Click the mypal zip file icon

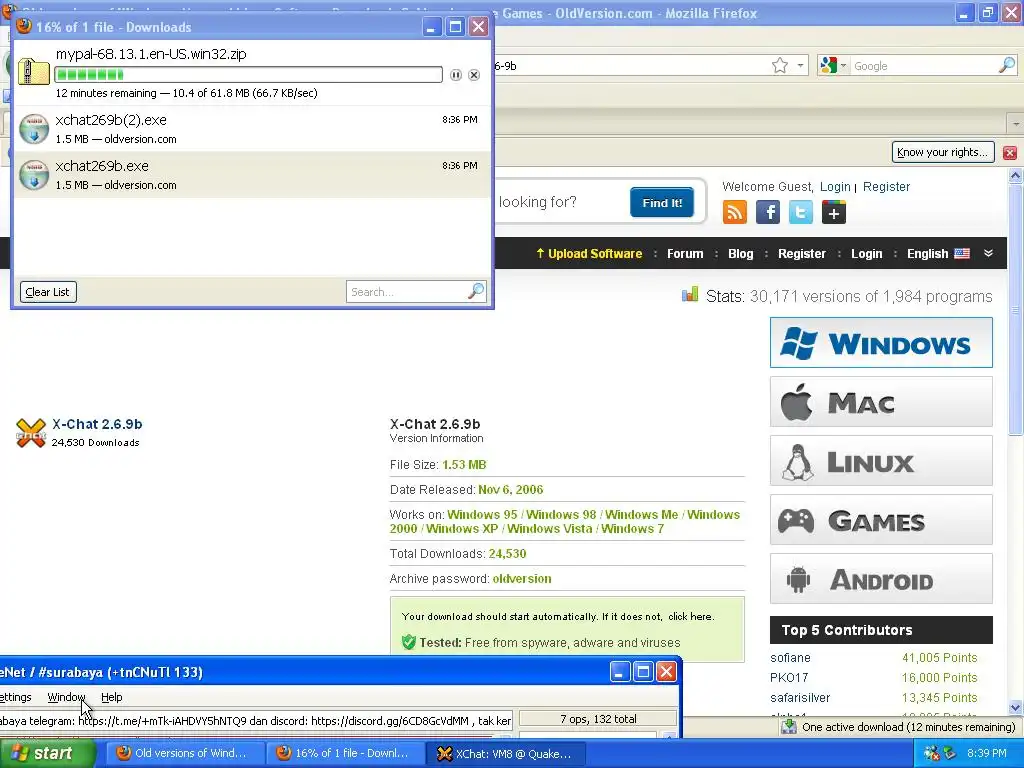(33, 71)
